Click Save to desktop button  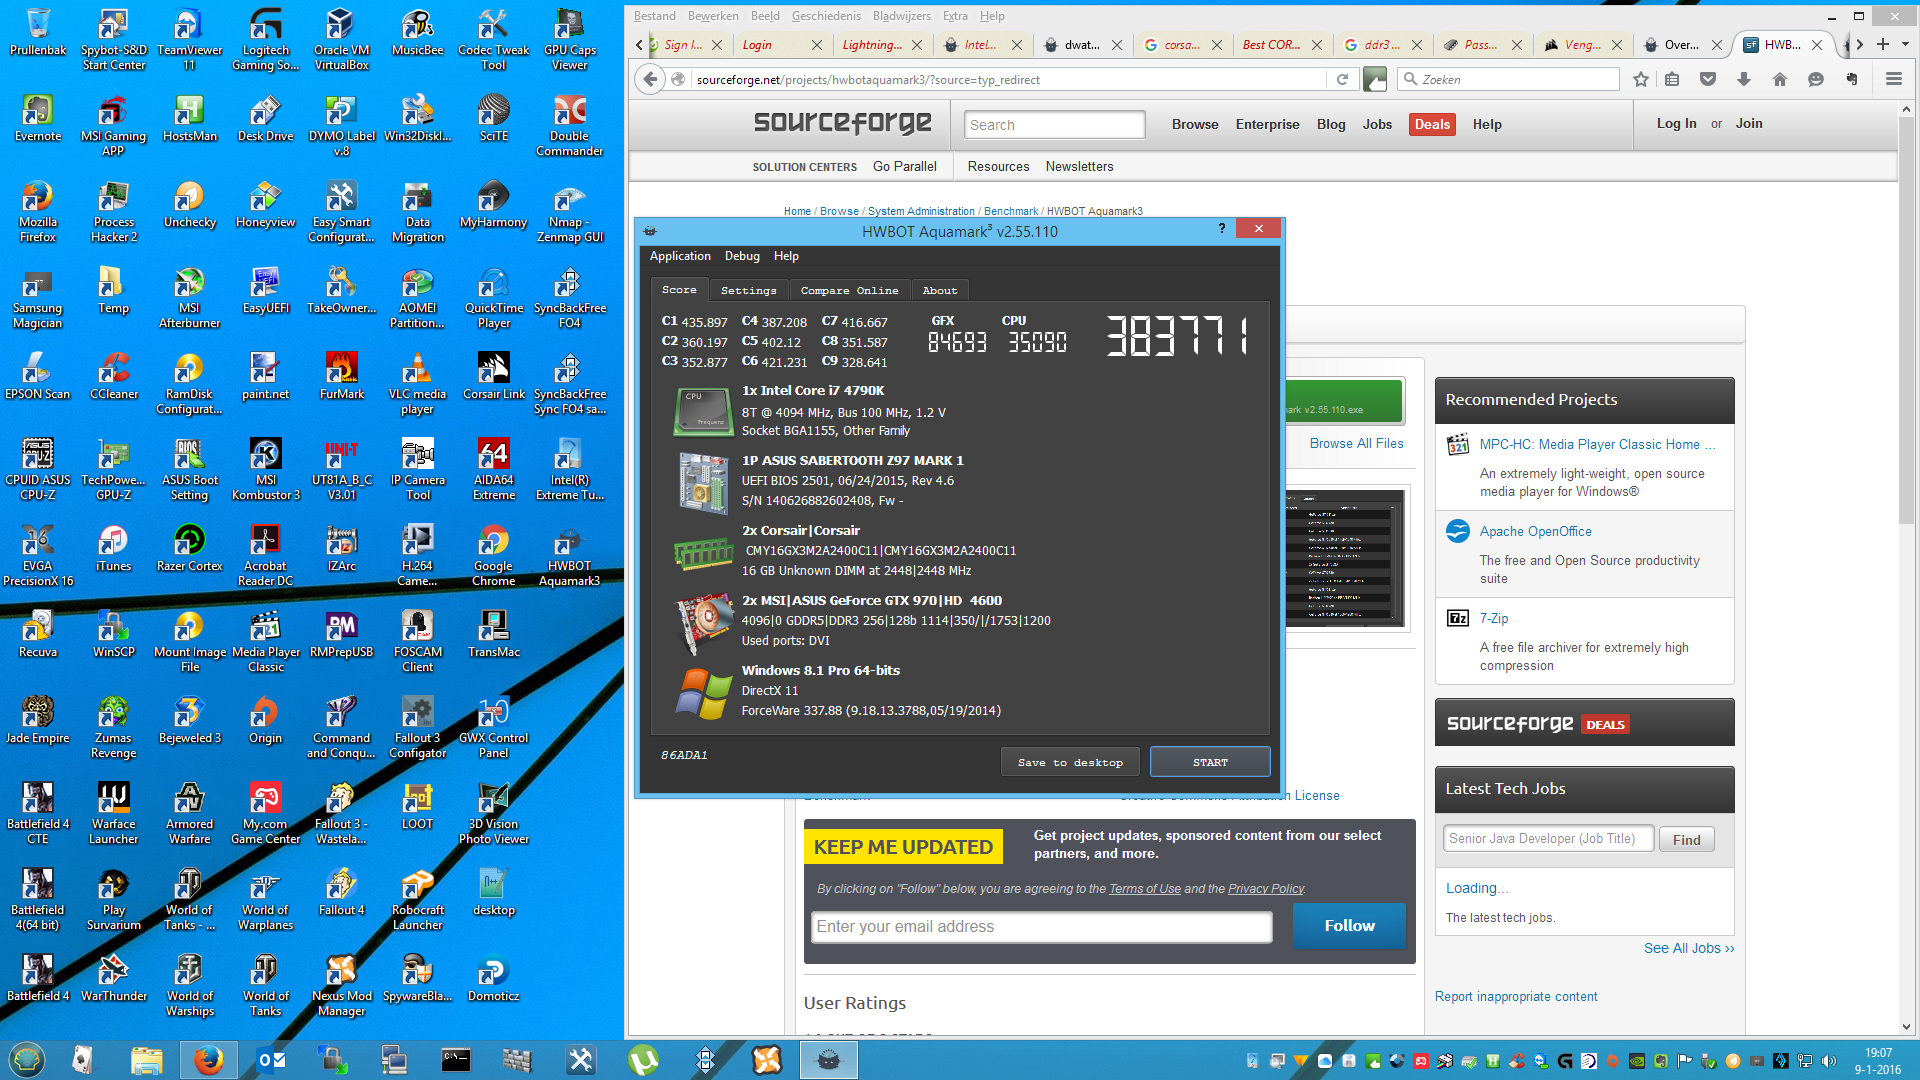point(1070,762)
